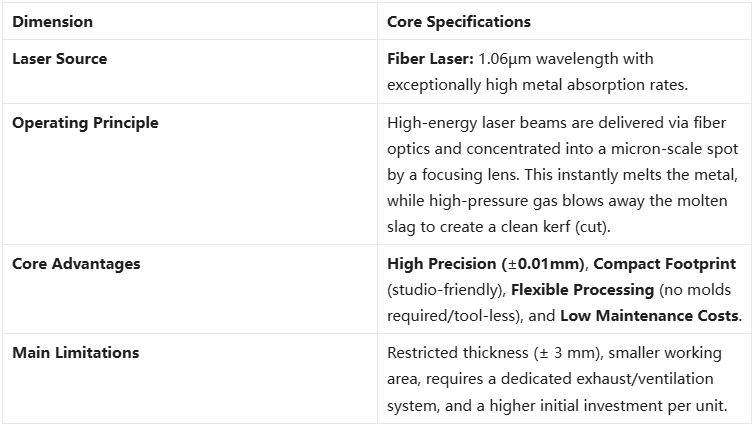Select the "Laser Source" row label

59,59
